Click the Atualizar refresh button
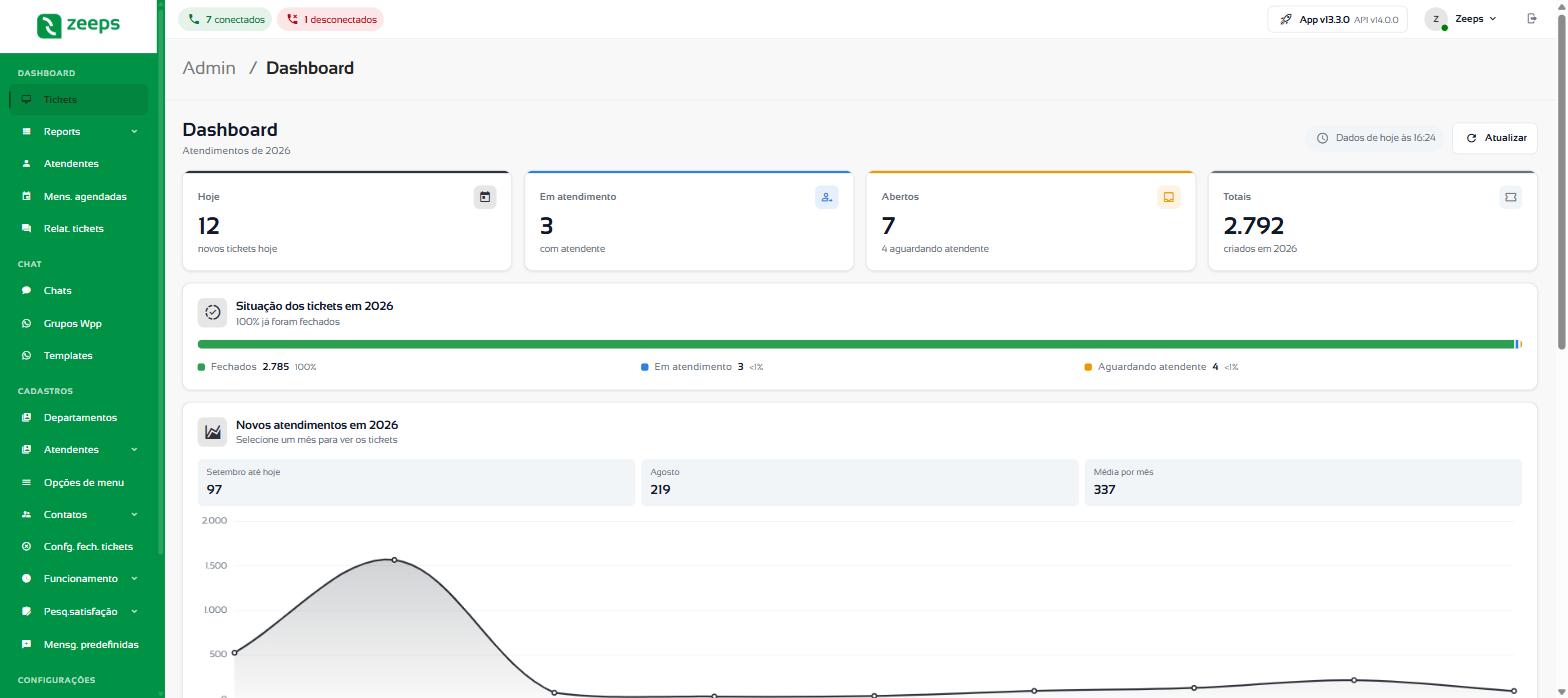Screen dimensions: 1568x698 click(1495, 138)
